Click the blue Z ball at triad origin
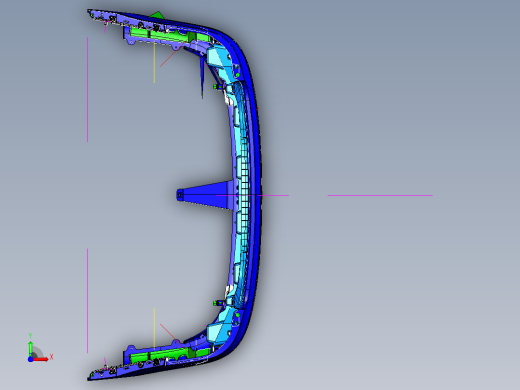This screenshot has width=520, height=390. [x=30, y=359]
